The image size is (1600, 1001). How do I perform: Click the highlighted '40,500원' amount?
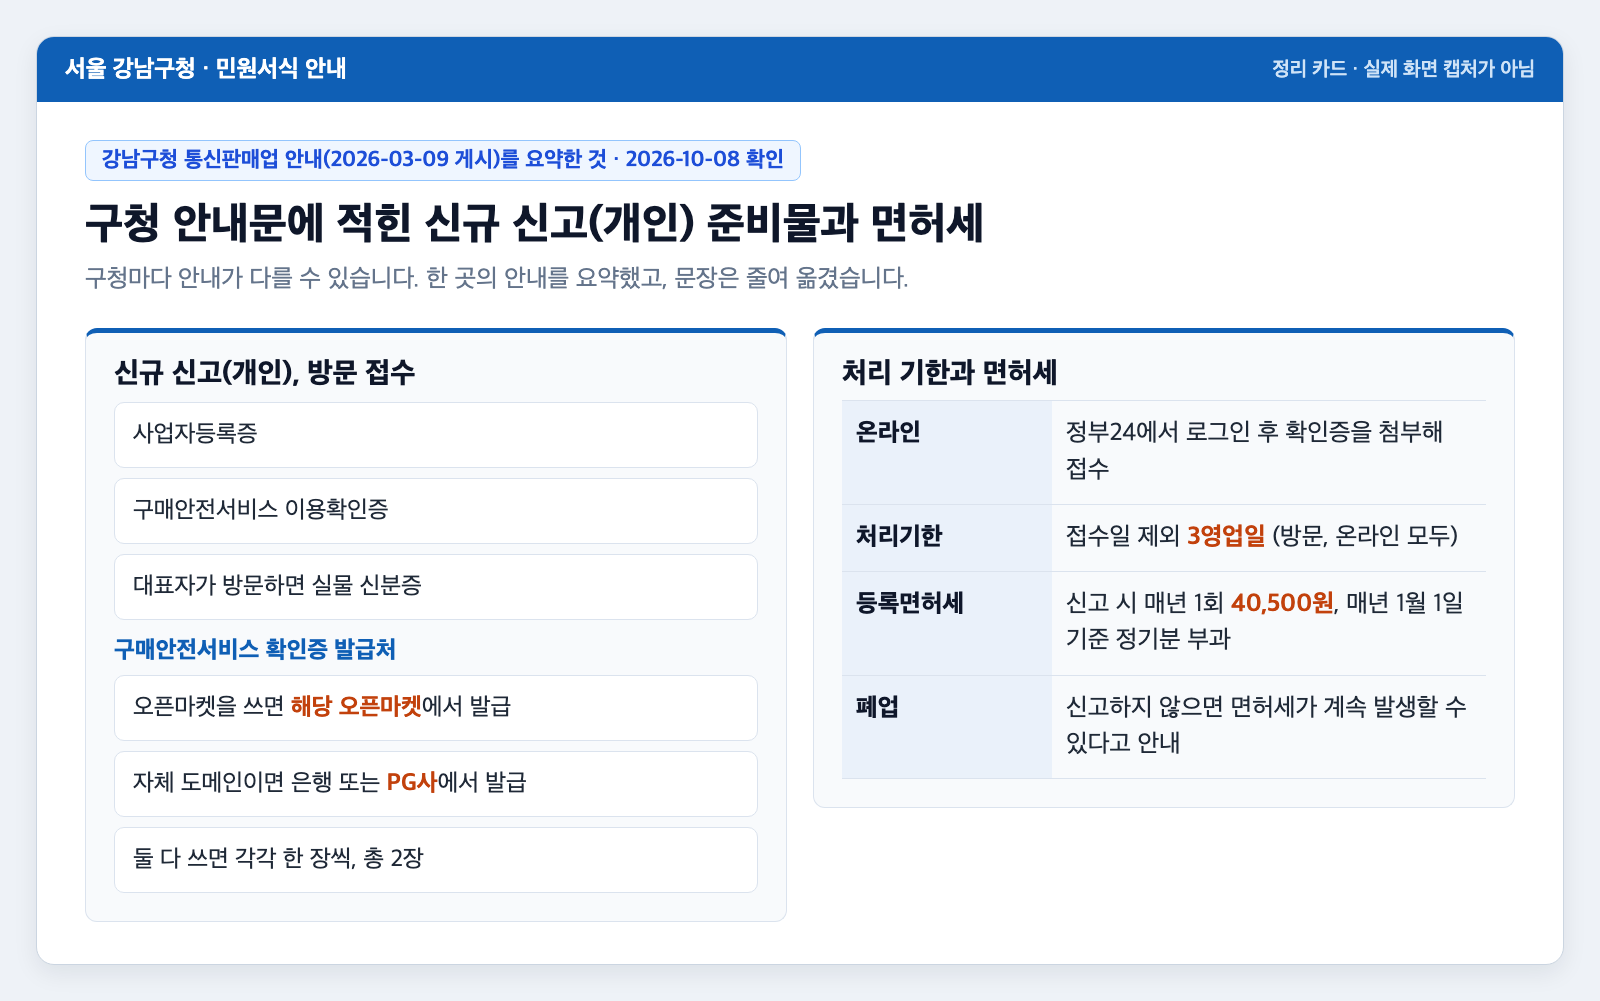tap(1282, 603)
